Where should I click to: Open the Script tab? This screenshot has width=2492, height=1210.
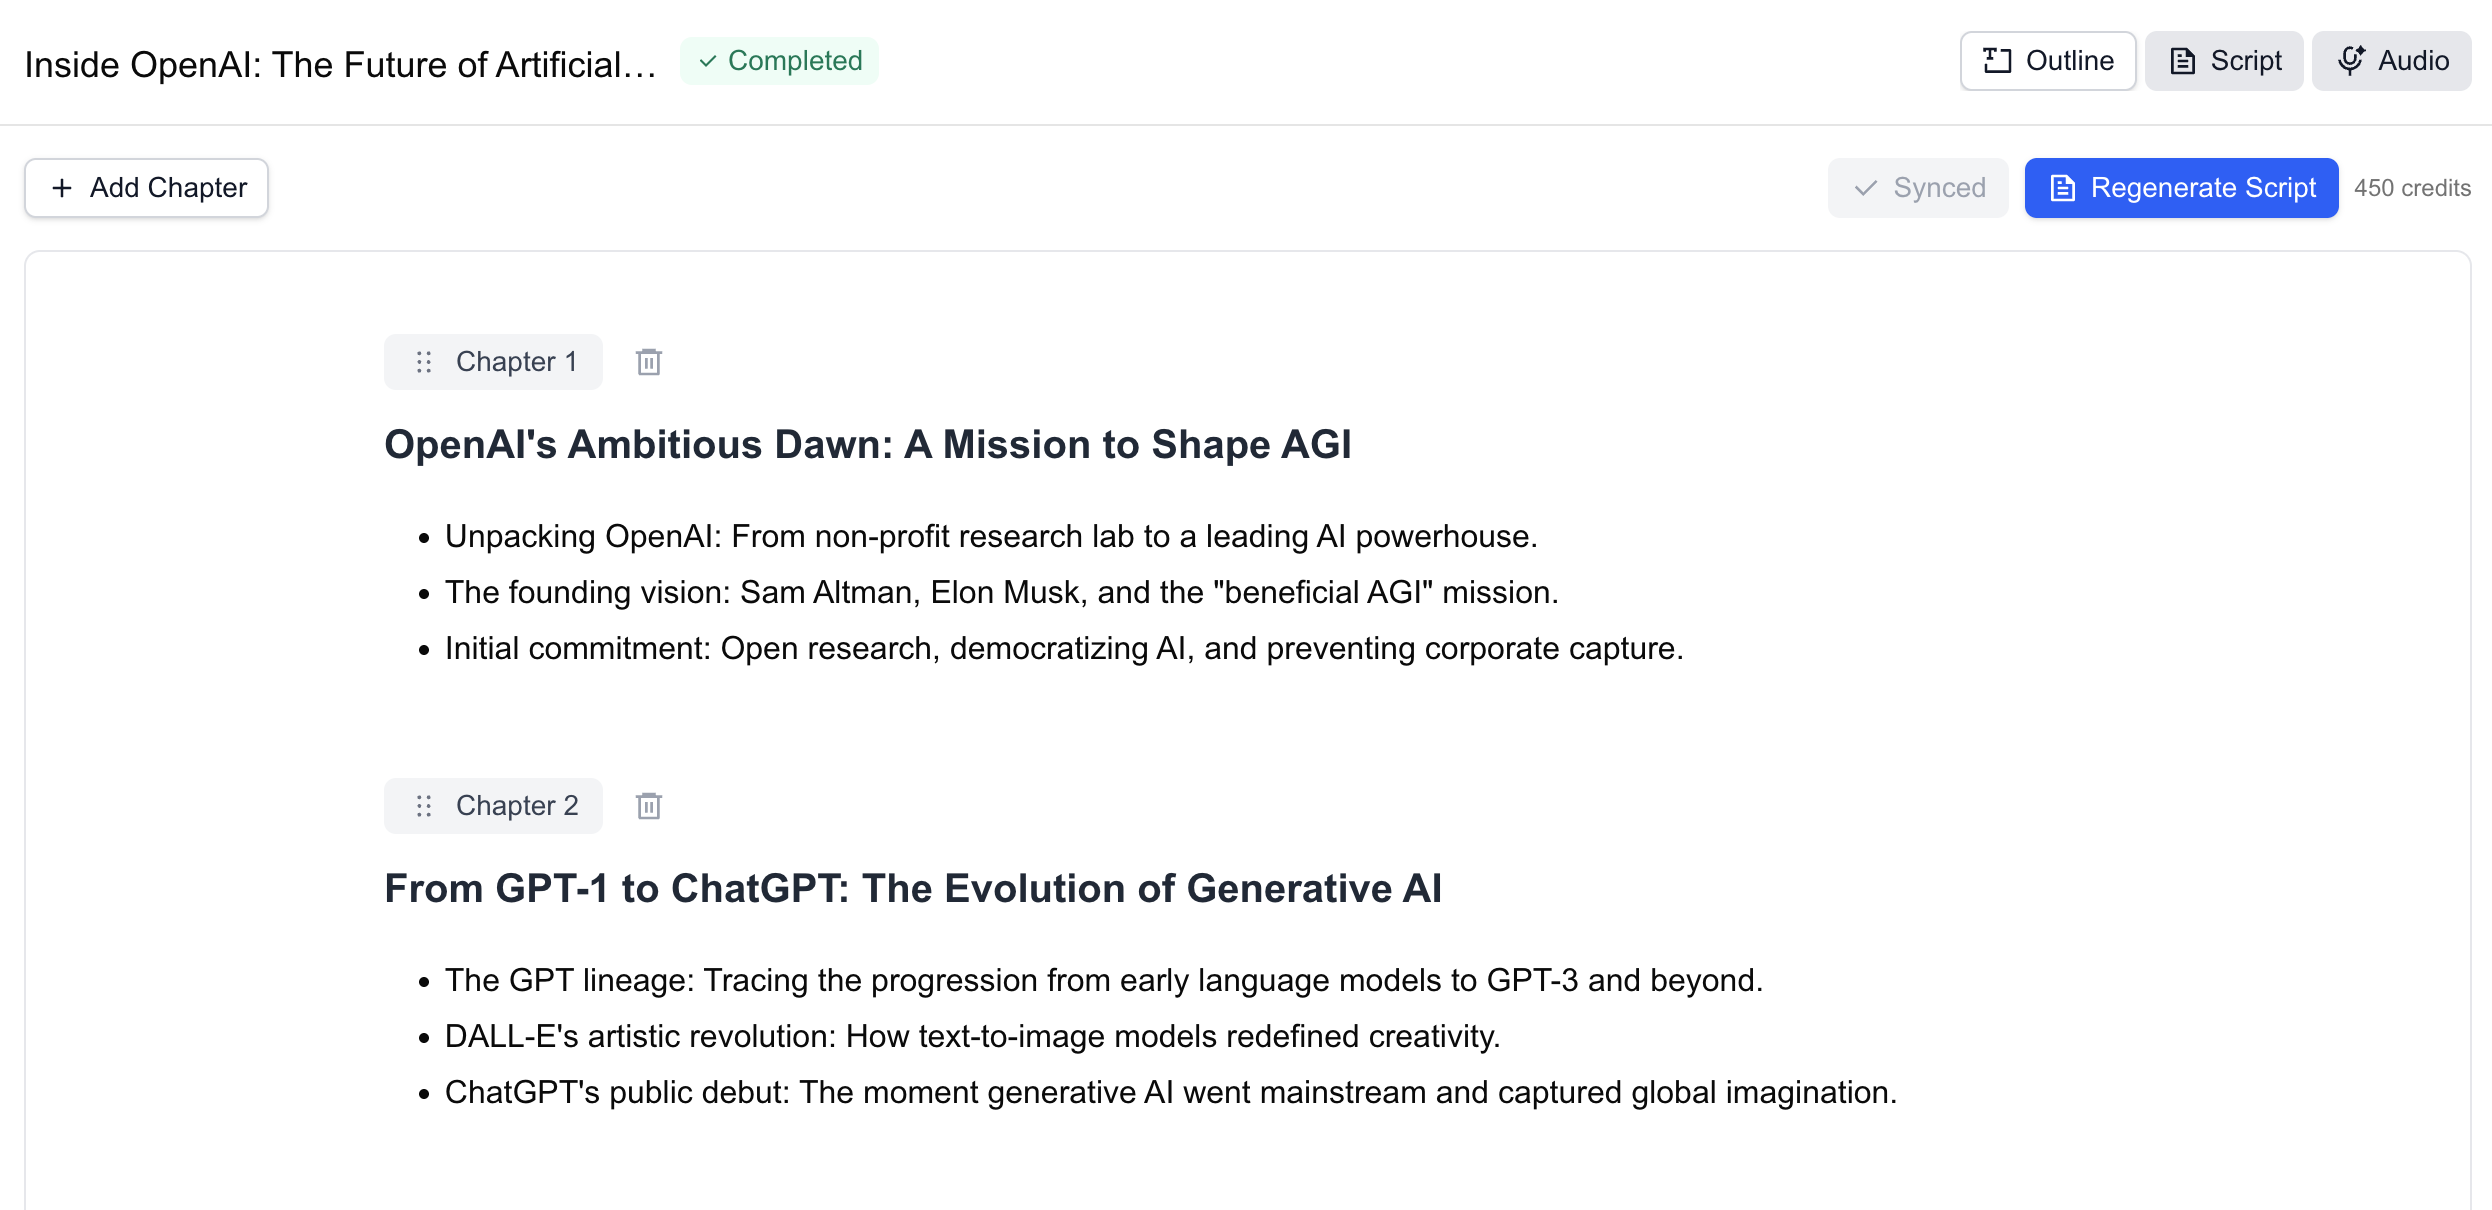click(2224, 61)
